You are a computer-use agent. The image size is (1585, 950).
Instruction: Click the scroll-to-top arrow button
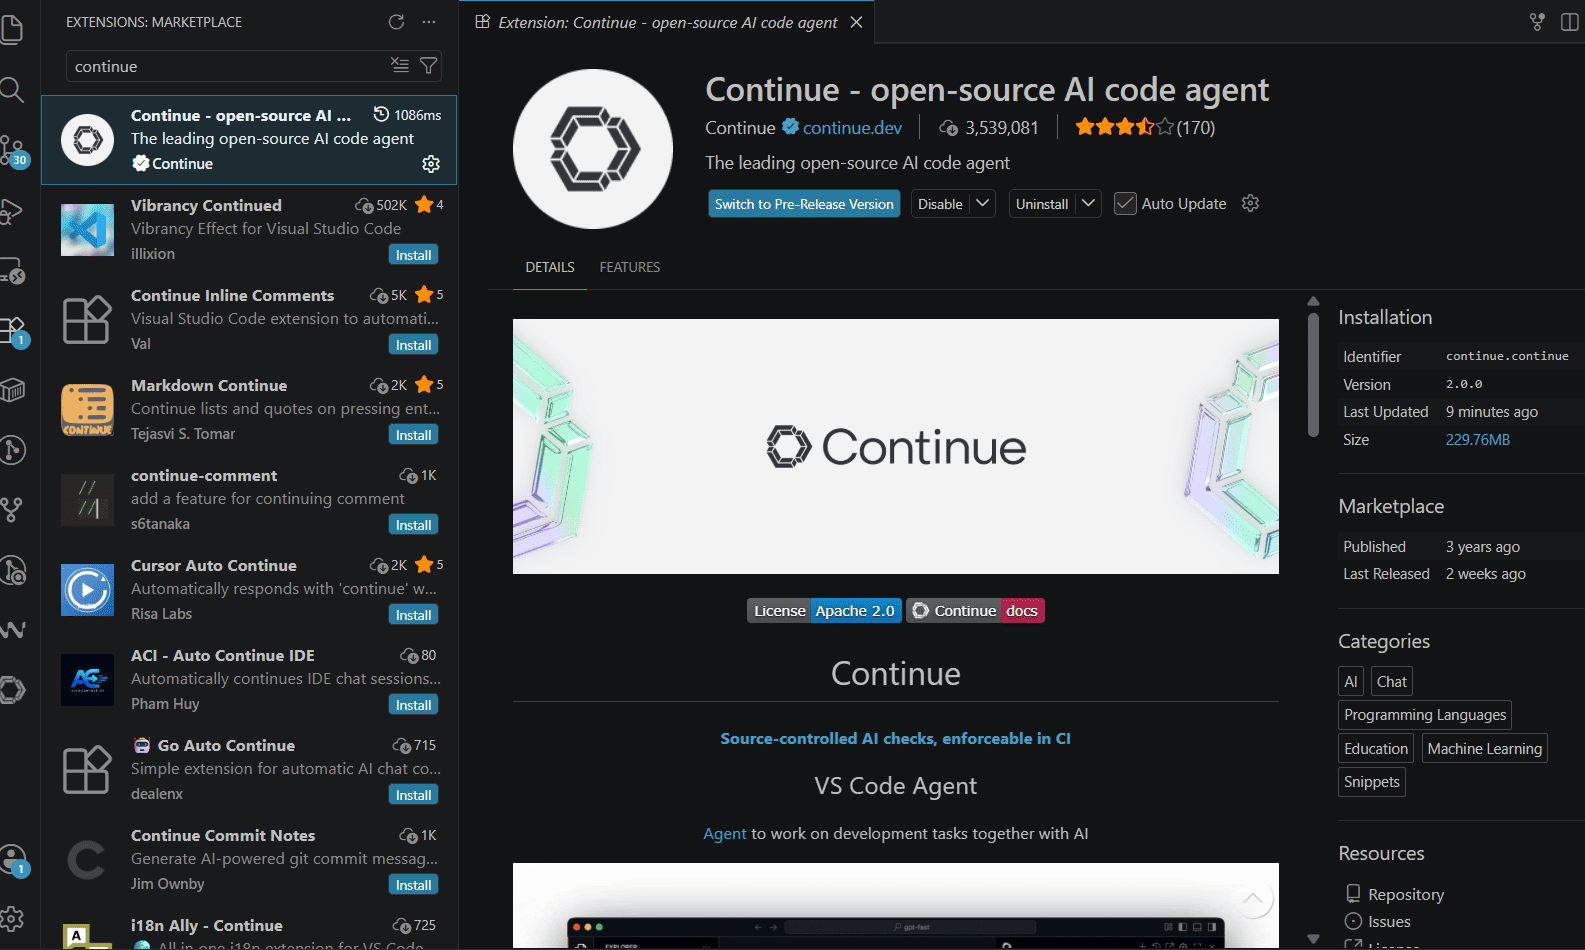pyautogui.click(x=1253, y=899)
